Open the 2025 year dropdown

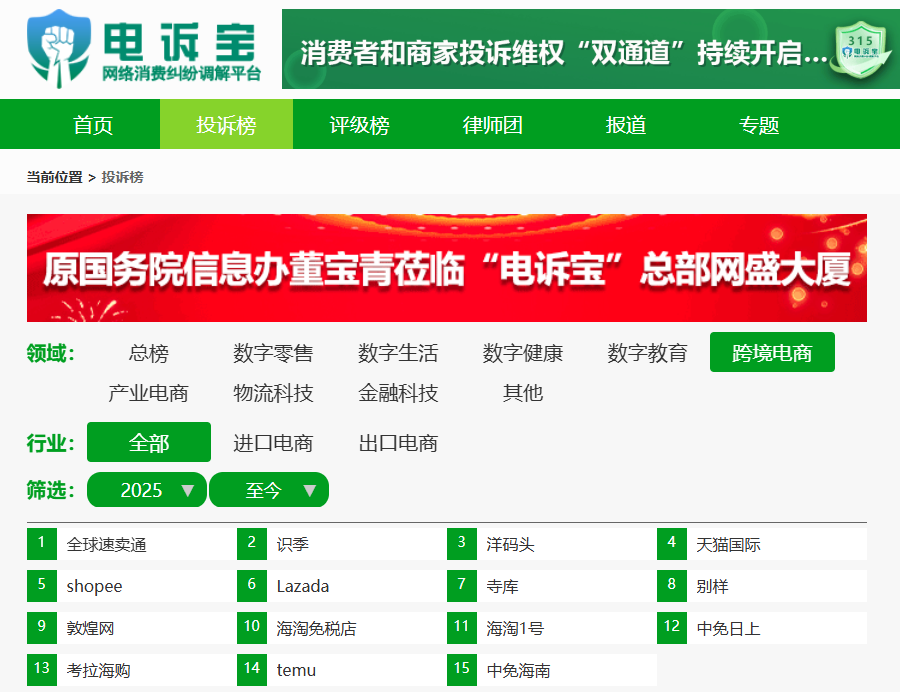[x=146, y=490]
